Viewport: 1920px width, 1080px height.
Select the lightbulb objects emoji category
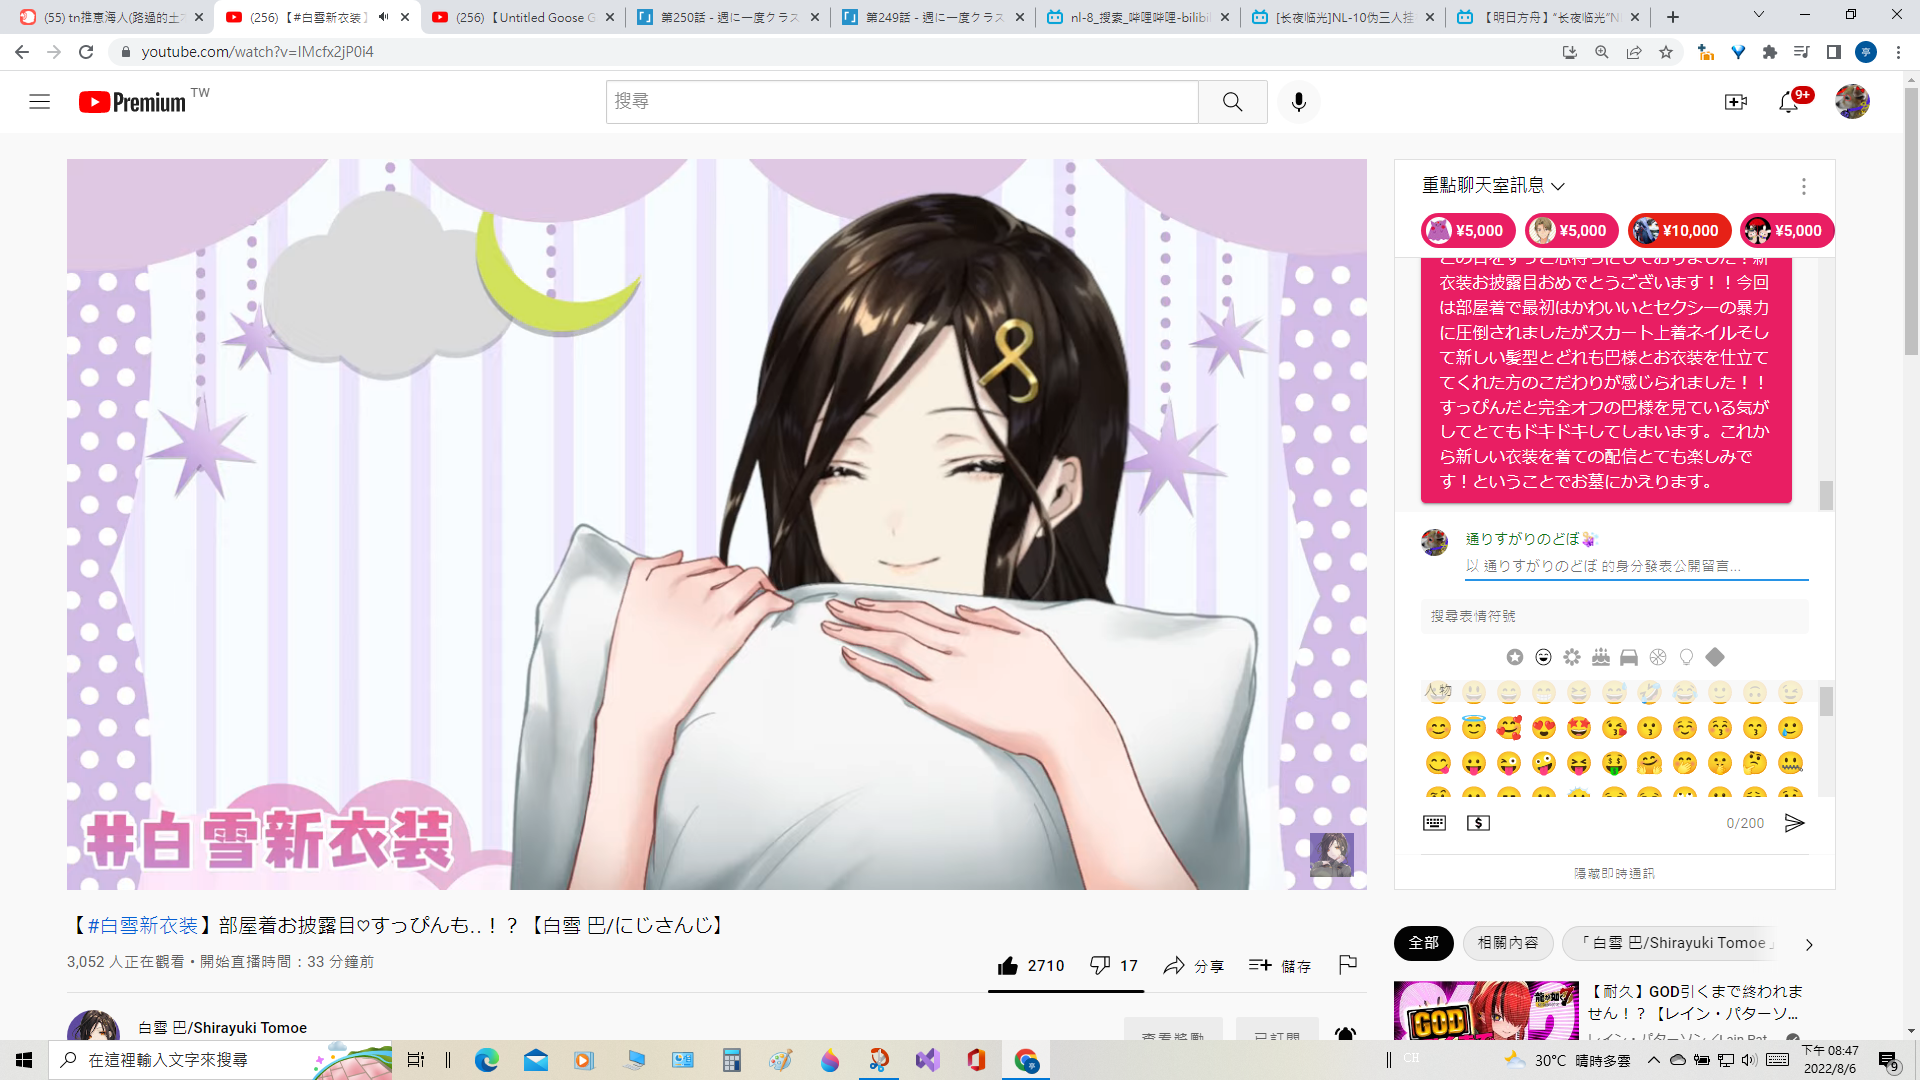(1687, 657)
